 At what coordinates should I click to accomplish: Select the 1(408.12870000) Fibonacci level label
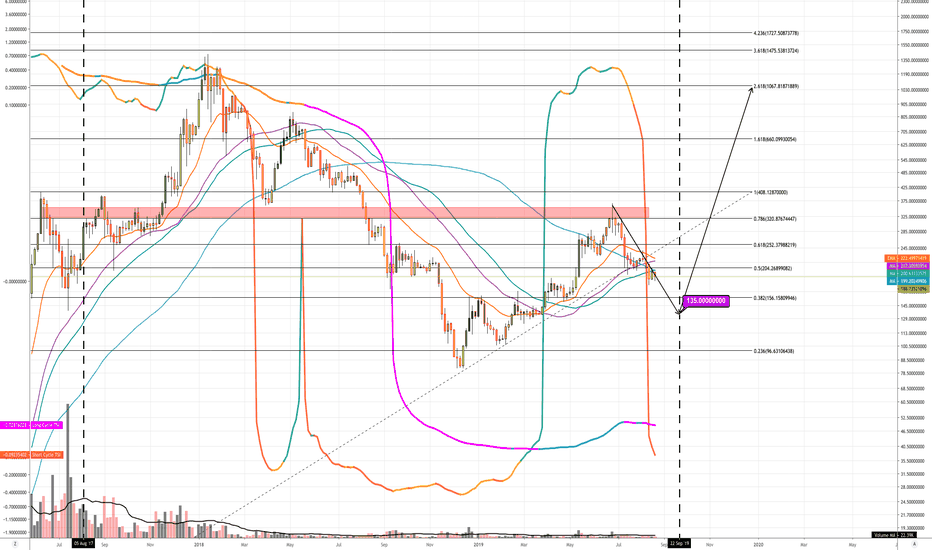click(x=770, y=193)
